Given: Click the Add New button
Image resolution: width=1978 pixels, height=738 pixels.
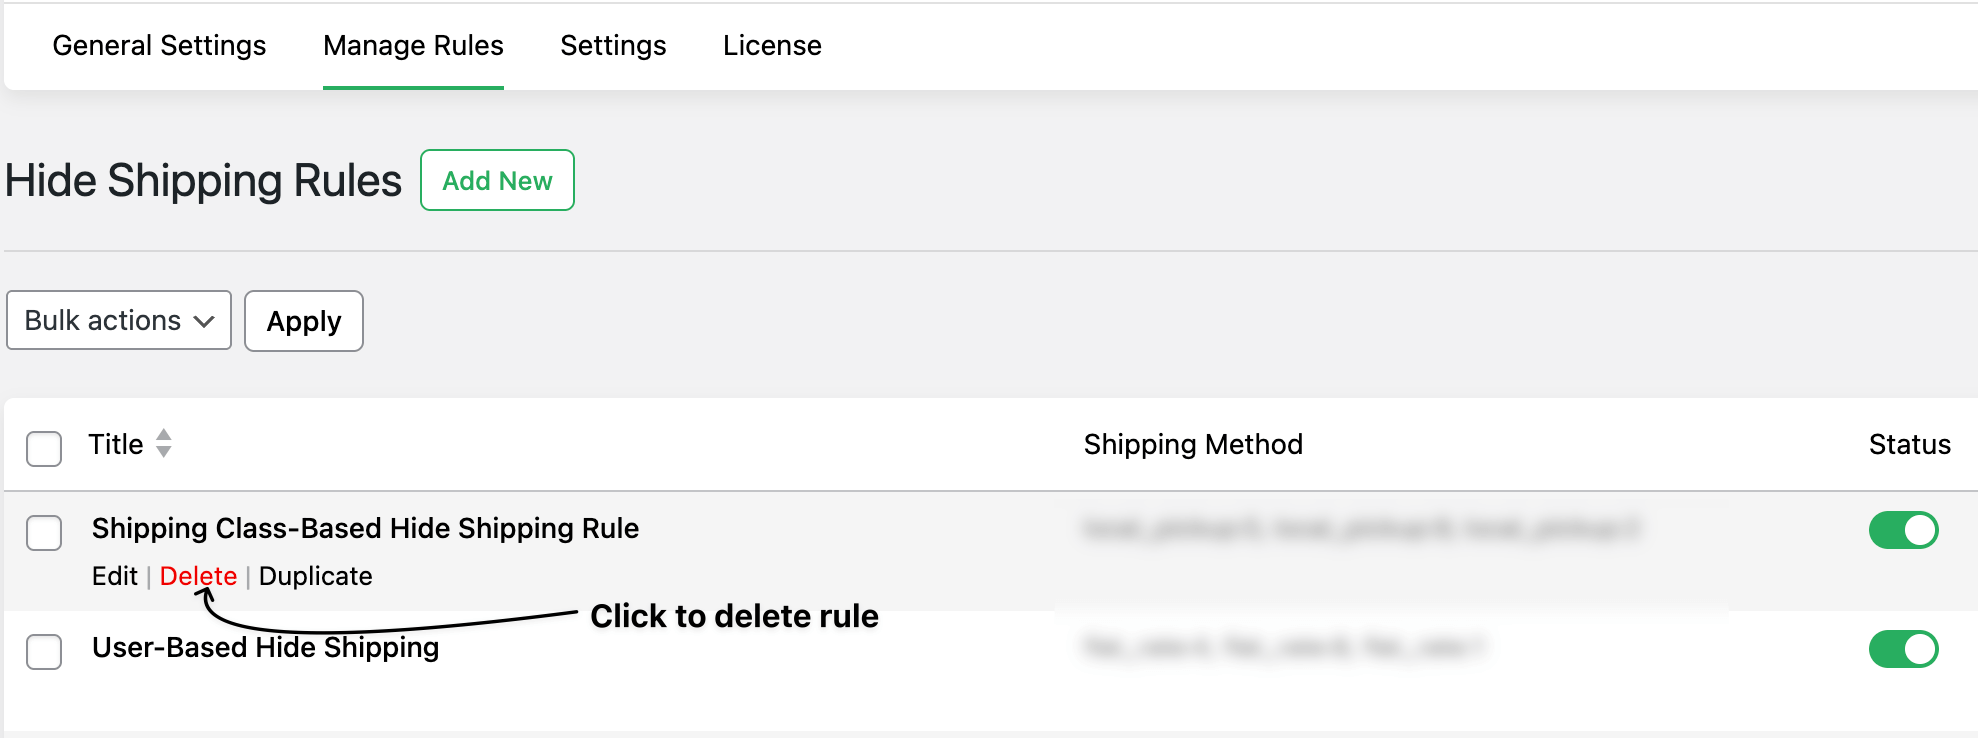Looking at the screenshot, I should point(497,180).
